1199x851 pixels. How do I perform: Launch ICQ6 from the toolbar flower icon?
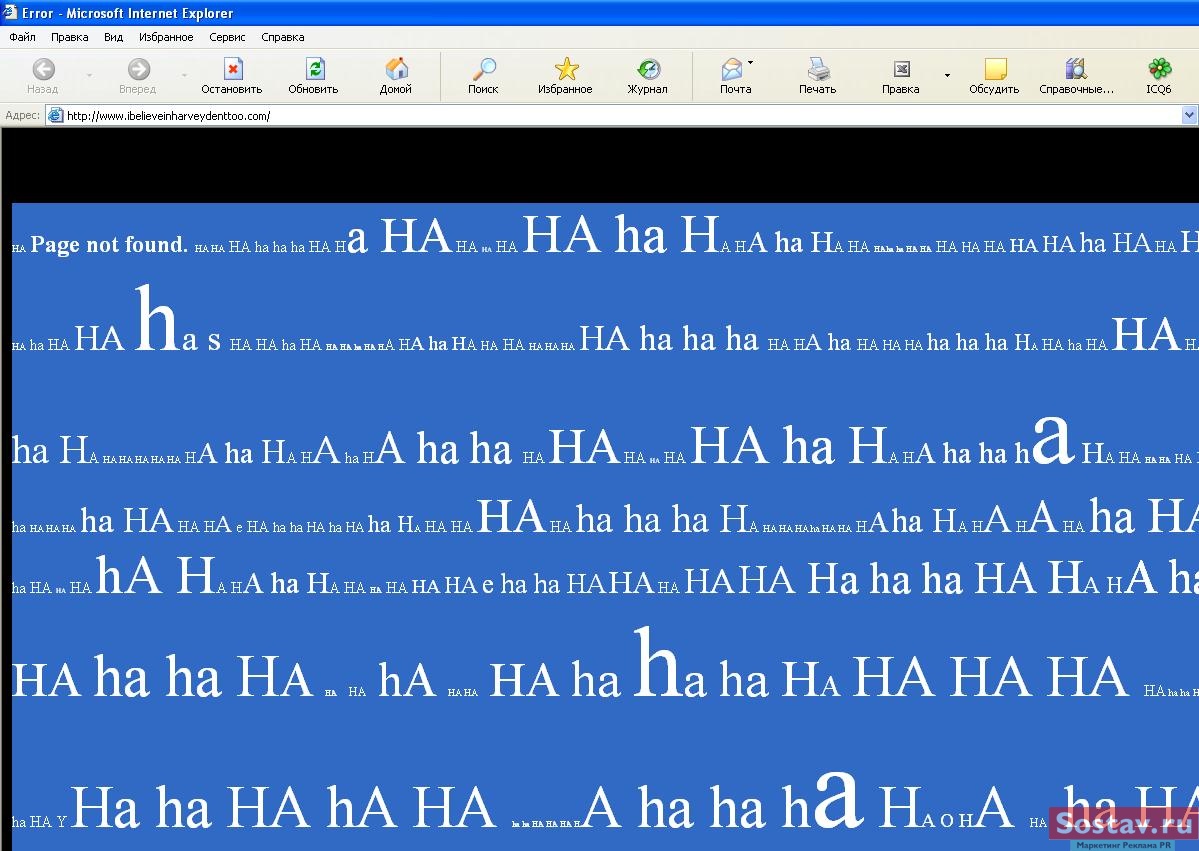click(x=1159, y=70)
